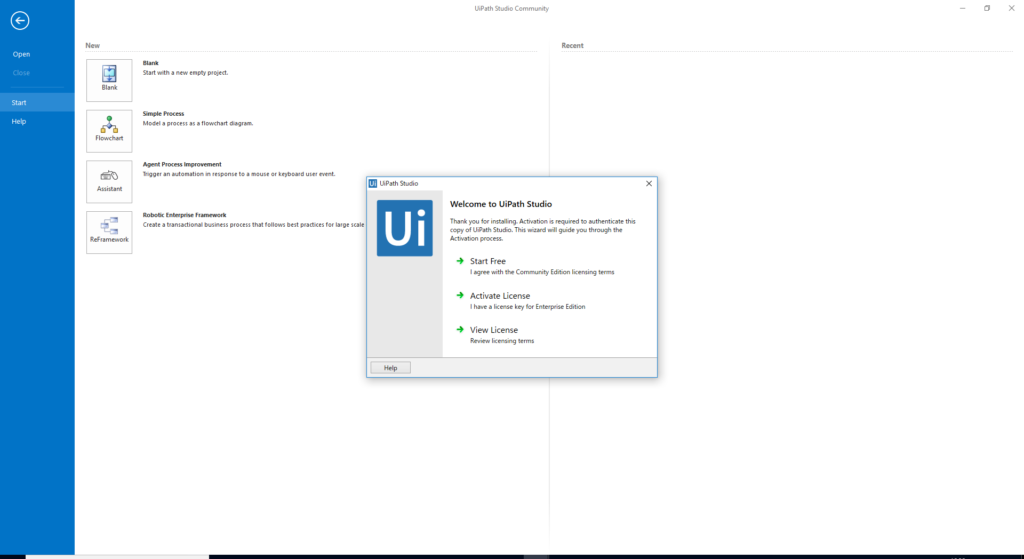Open the Help section in sidebar
The width and height of the screenshot is (1024, 559).
(x=19, y=121)
